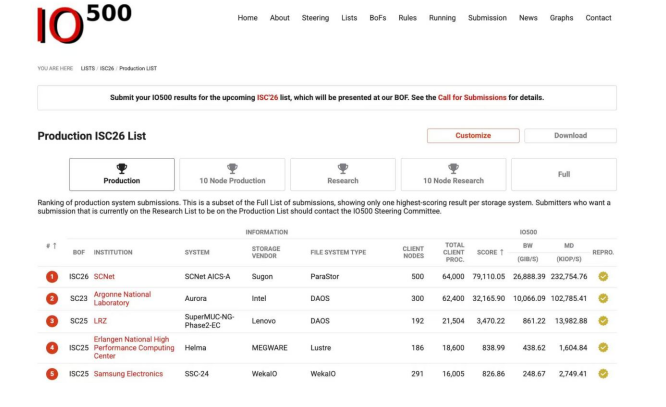Open the Graphs menu item
This screenshot has width=666, height=407.
click(561, 18)
